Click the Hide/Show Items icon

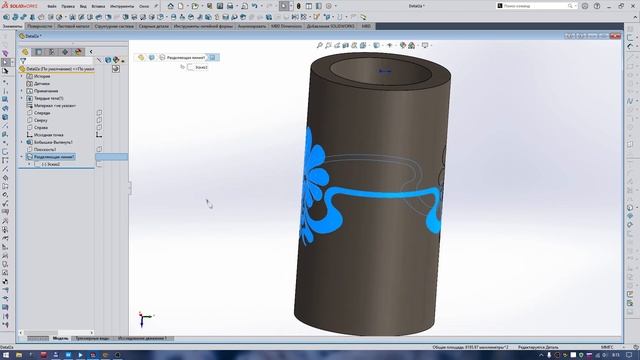(x=389, y=45)
